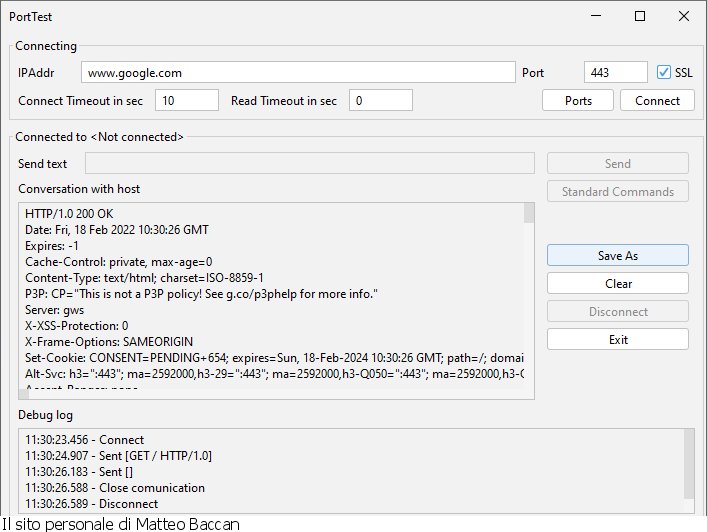Click the Exit button
Image resolution: width=707 pixels, height=532 pixels.
pos(617,340)
